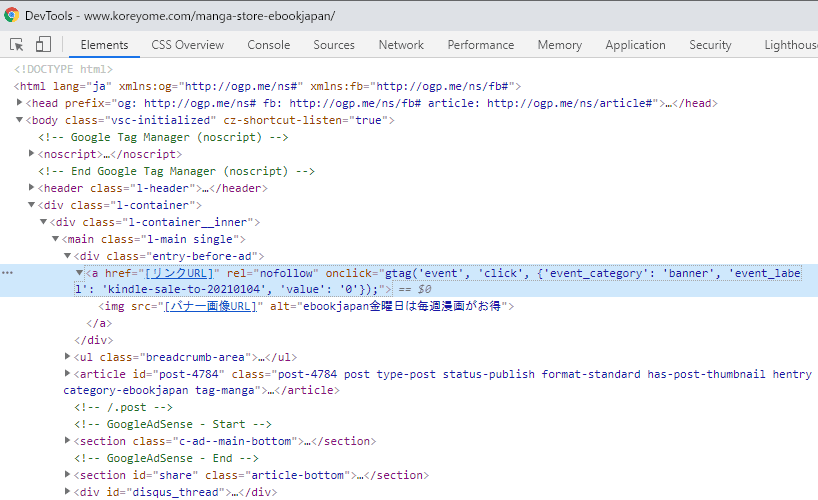Click the vsc-initialized class value
This screenshot has width=818, height=500.
(x=161, y=120)
